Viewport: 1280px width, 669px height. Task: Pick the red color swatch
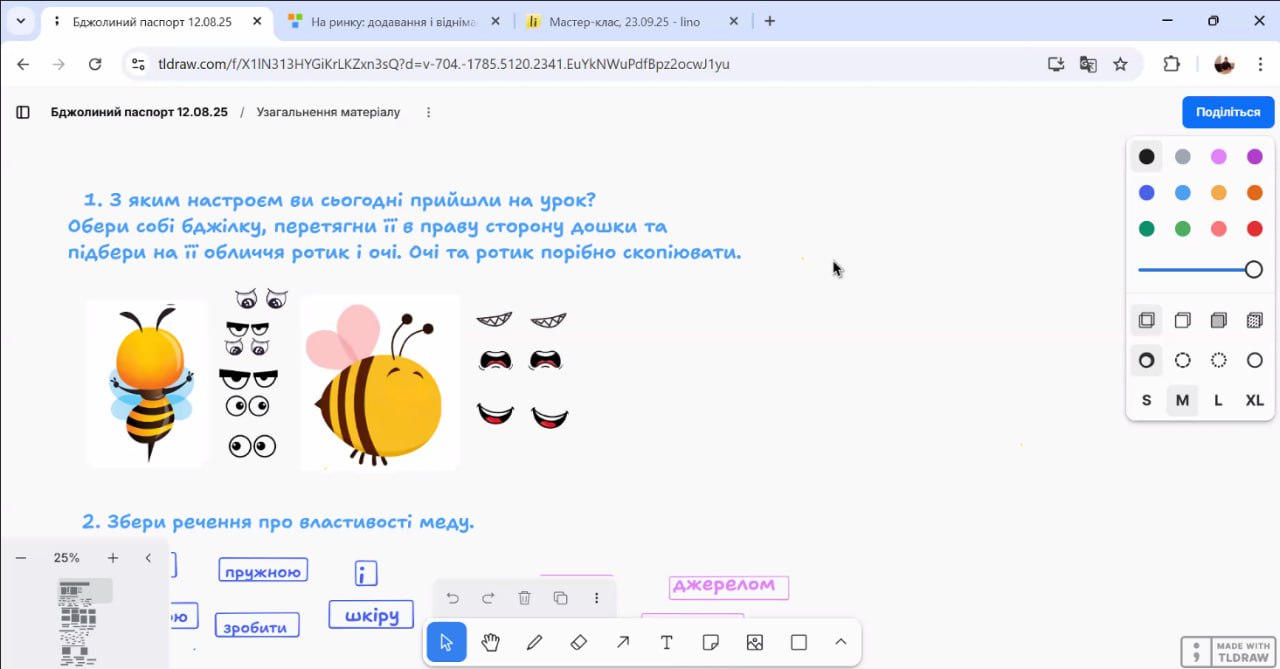click(1254, 229)
